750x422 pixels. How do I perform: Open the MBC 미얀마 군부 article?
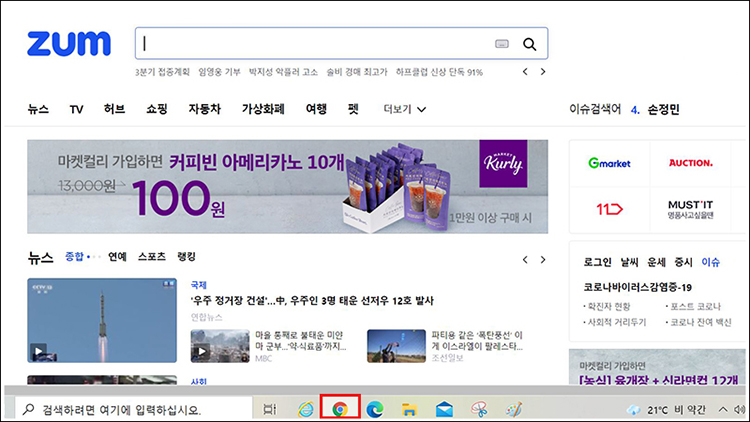pos(300,341)
